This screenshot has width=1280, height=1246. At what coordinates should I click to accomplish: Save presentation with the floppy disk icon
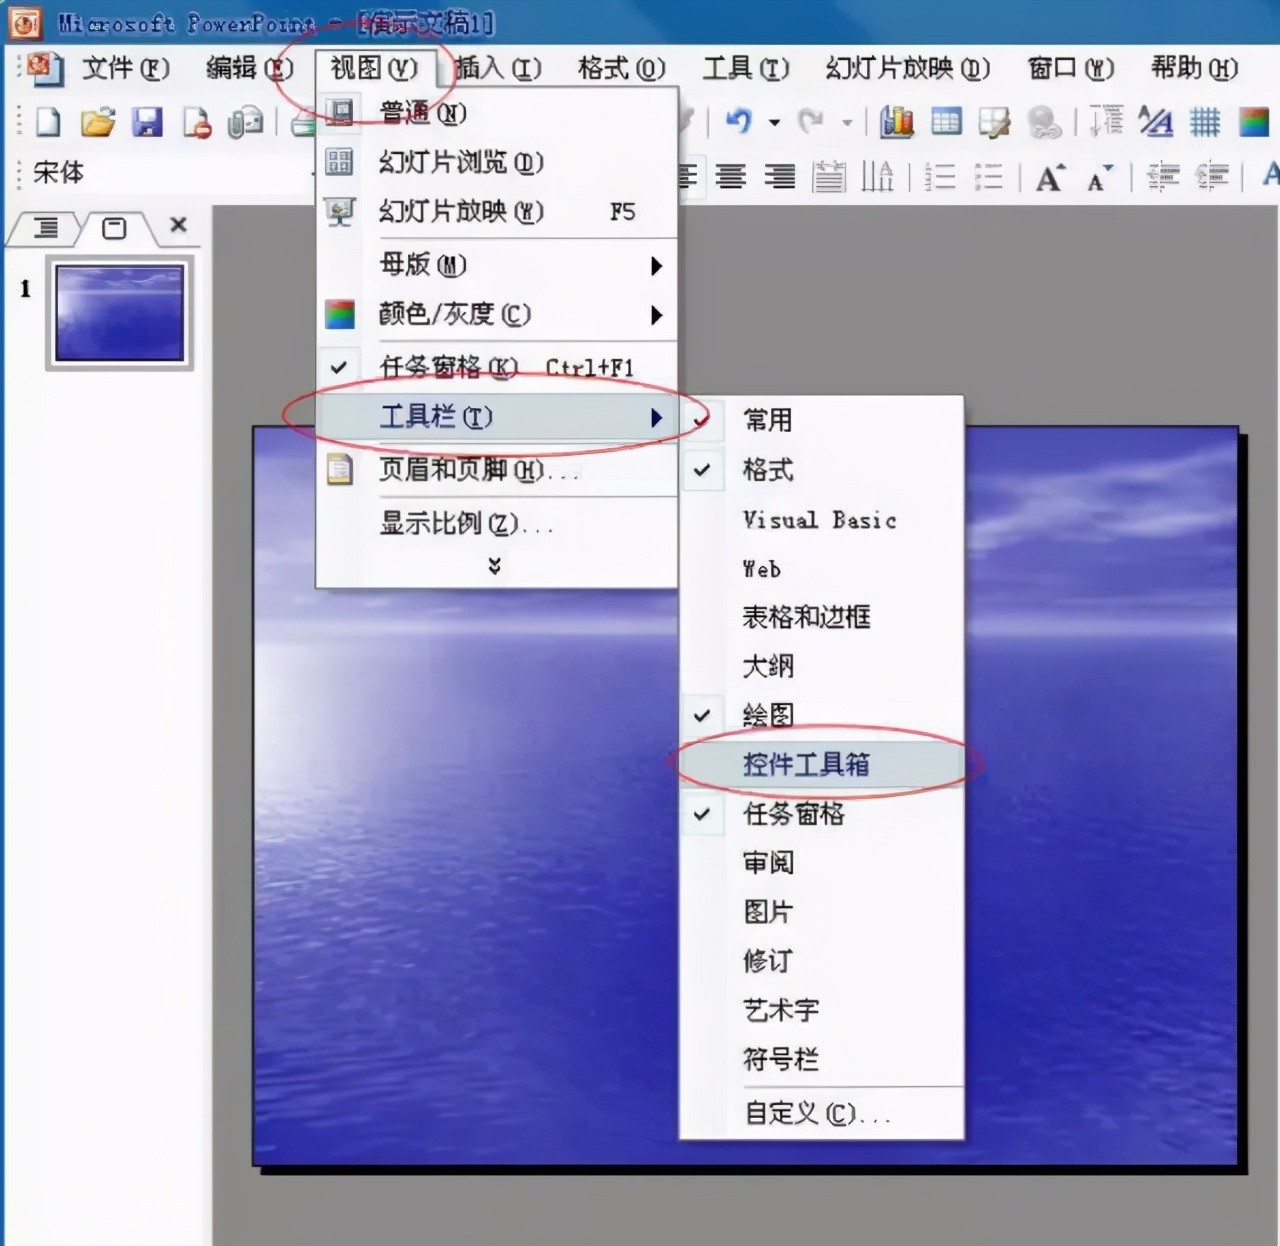147,122
